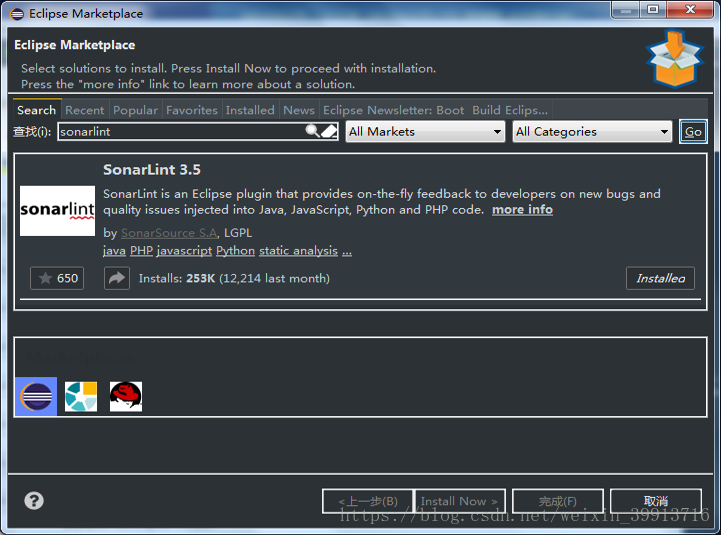Click the 上一步(B) back button
This screenshot has height=535, width=721.
[368, 501]
